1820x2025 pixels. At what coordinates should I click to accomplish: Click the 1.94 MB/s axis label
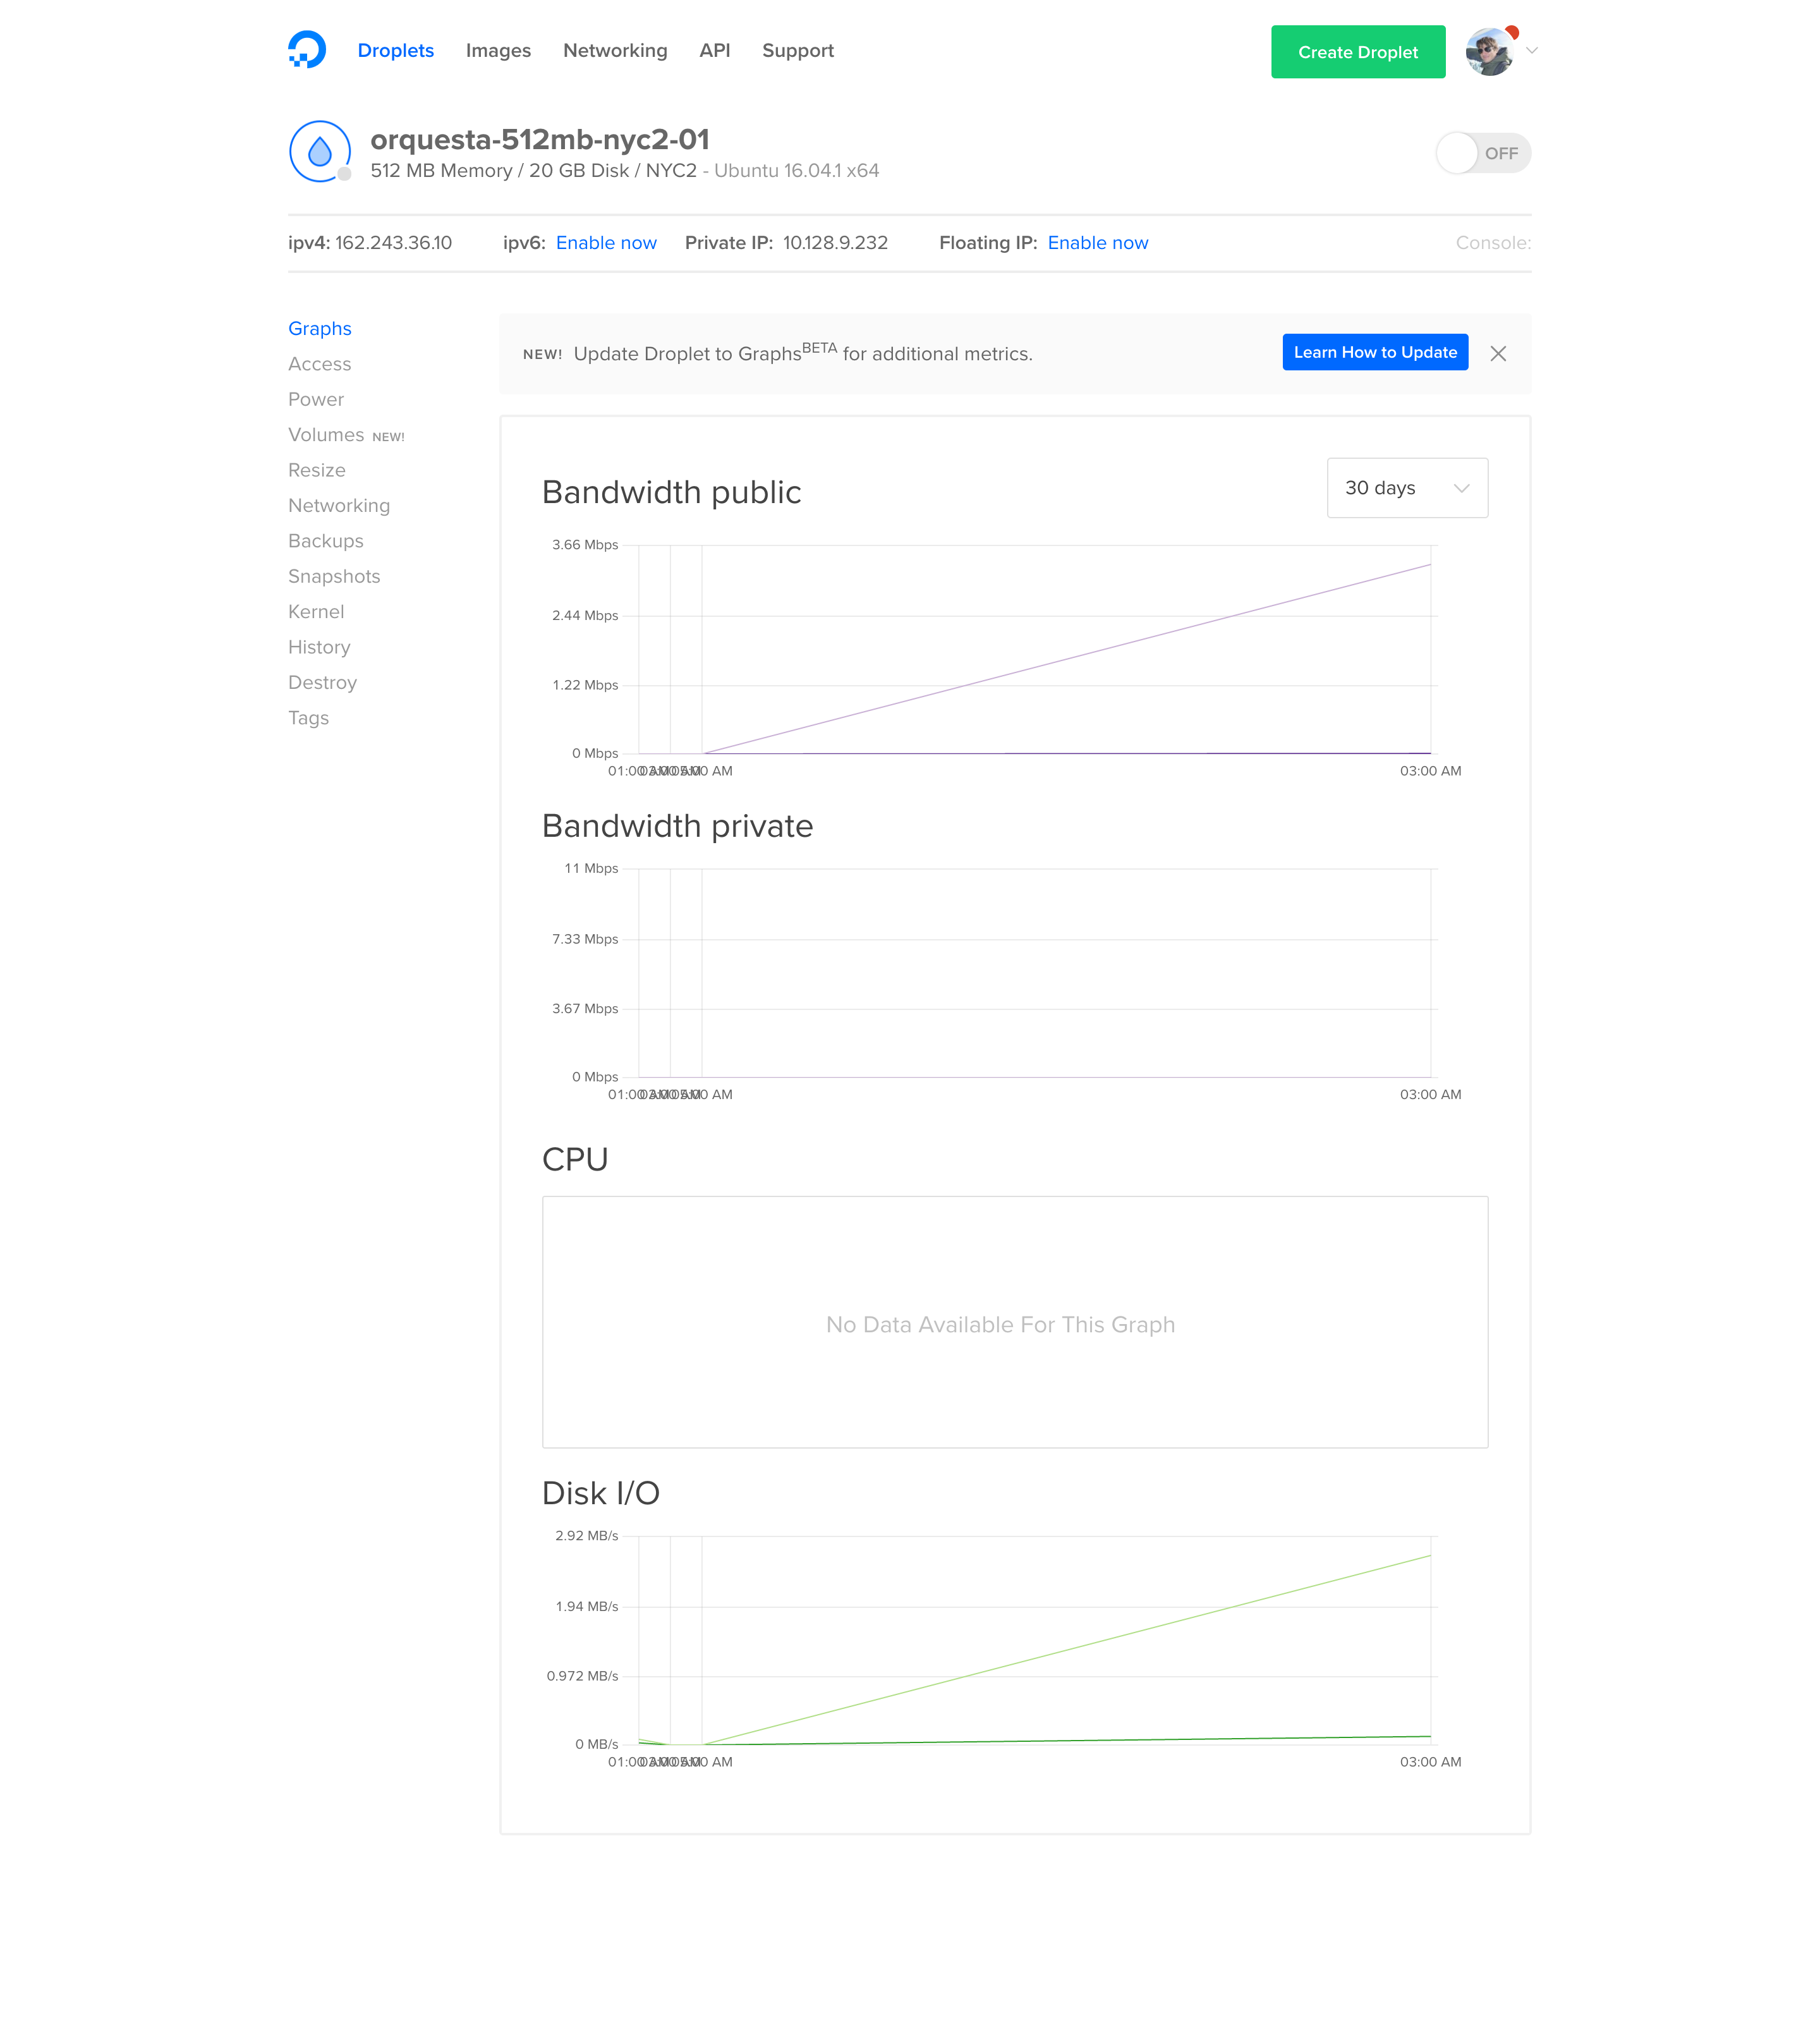click(587, 1606)
